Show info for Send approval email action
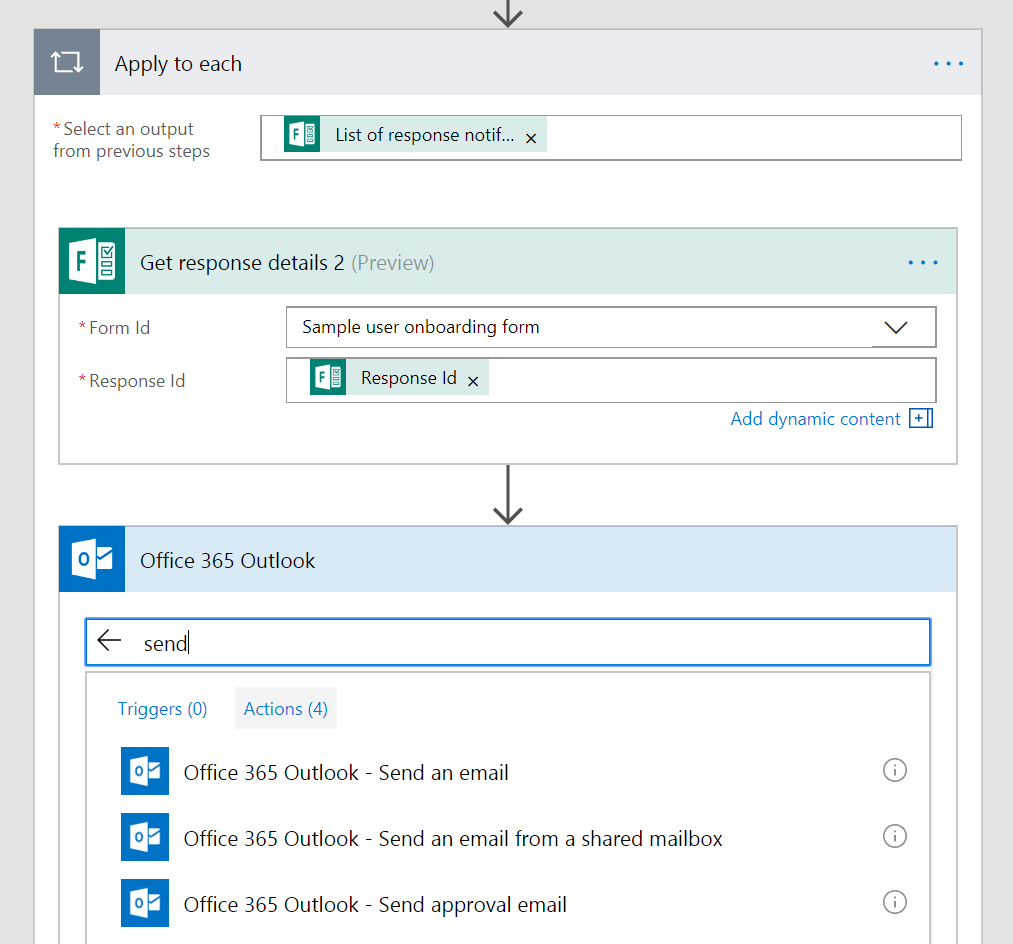 click(894, 902)
